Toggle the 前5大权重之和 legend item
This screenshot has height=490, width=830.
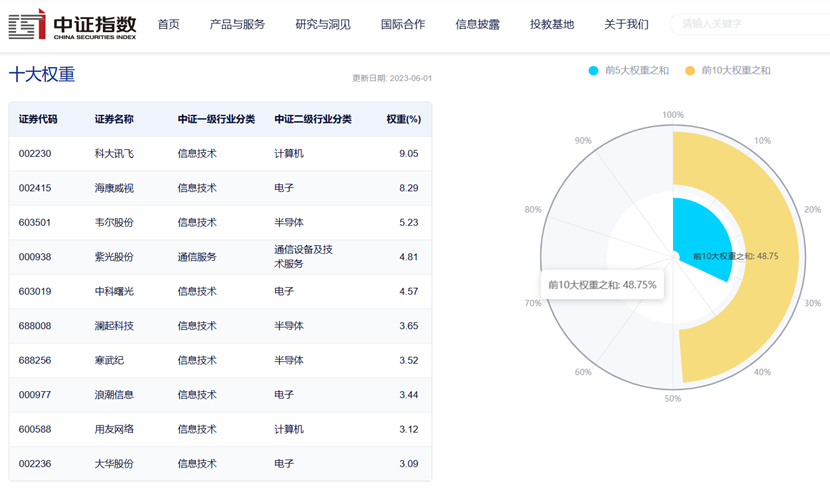tap(629, 71)
